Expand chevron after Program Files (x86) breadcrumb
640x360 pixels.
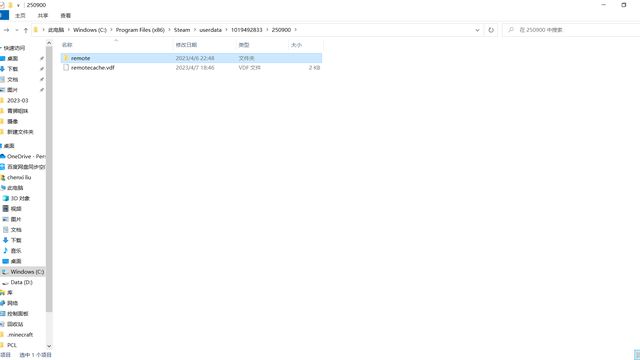click(x=169, y=30)
